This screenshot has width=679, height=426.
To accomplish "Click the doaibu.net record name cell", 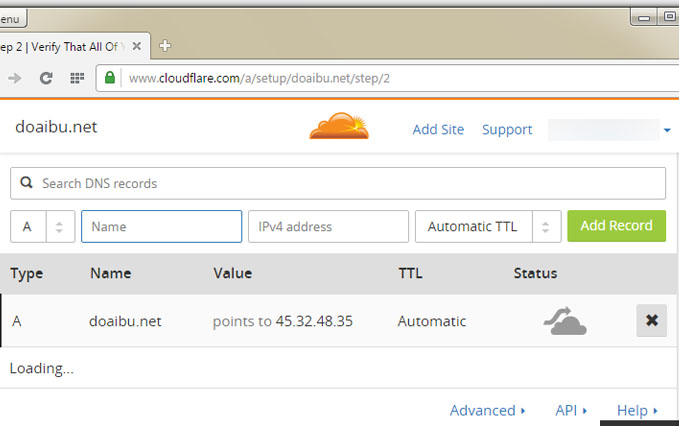I will (x=125, y=321).
